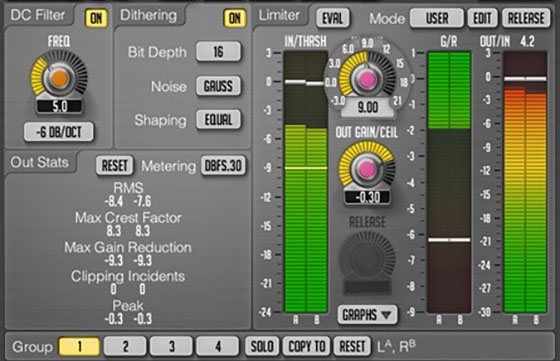Click the Peak label in Out Stats

[x=128, y=306]
